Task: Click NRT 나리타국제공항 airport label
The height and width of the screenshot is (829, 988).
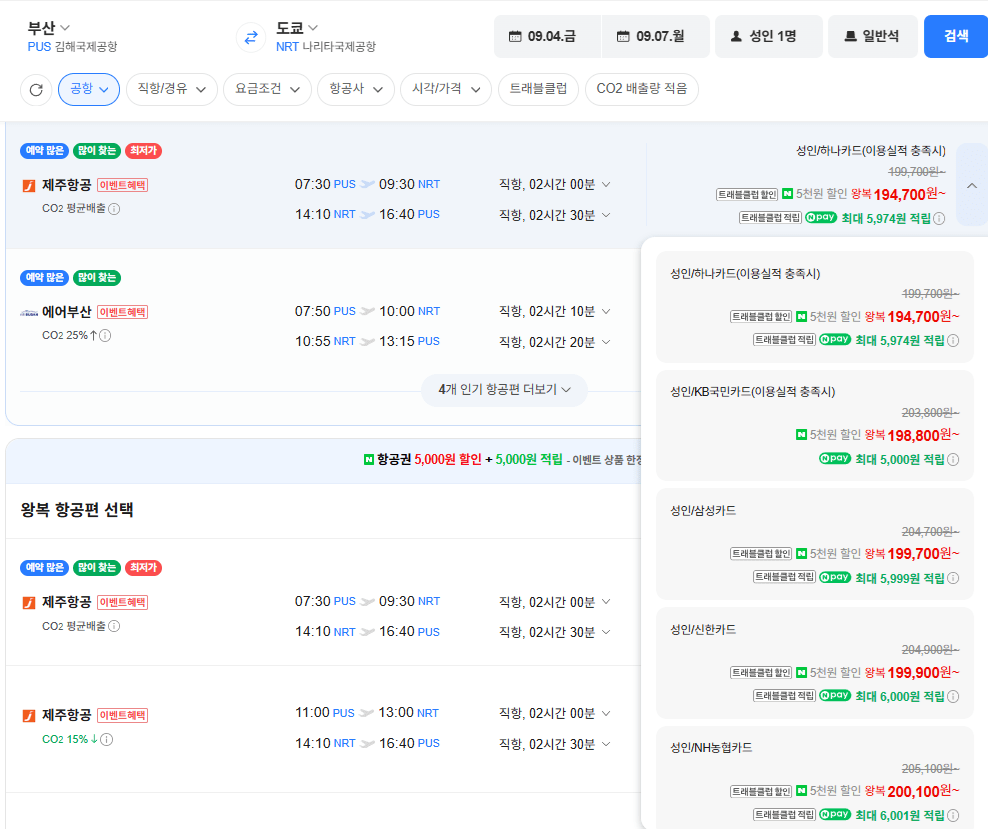Action: pos(326,47)
